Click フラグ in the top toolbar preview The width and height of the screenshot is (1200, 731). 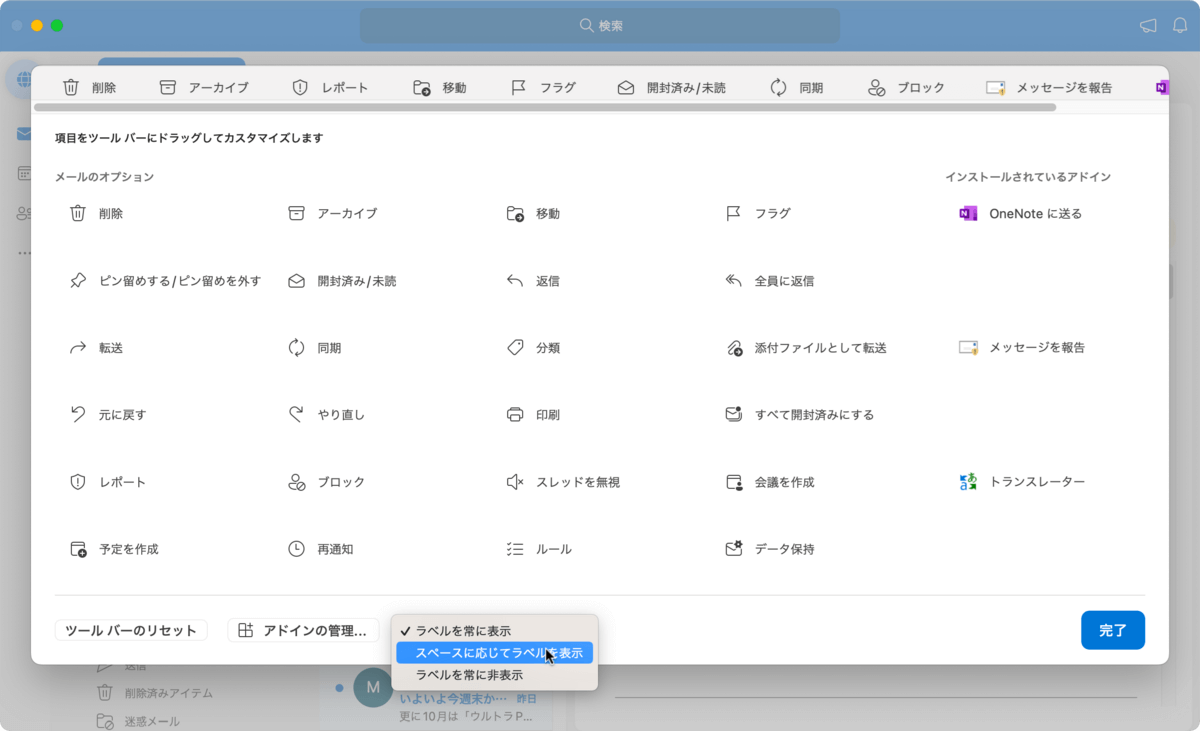click(x=543, y=87)
